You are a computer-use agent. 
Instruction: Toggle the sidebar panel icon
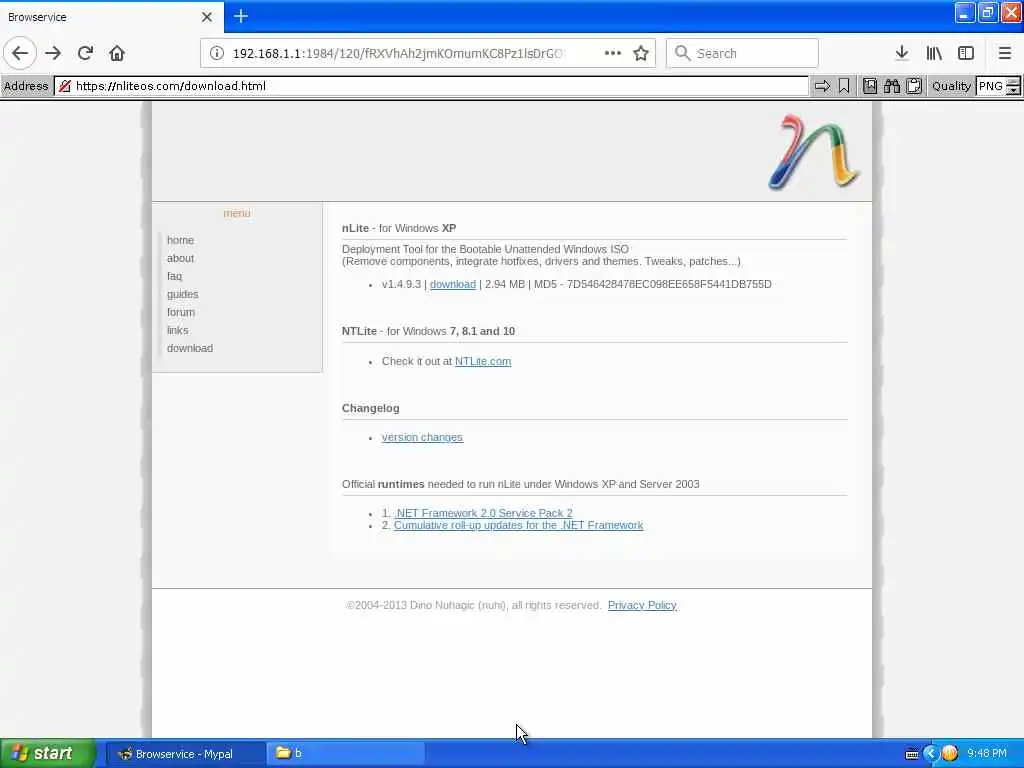(x=966, y=53)
